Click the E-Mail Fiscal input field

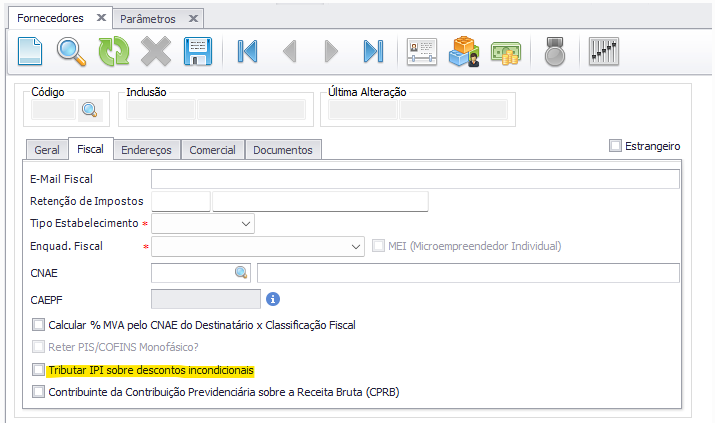[414, 179]
